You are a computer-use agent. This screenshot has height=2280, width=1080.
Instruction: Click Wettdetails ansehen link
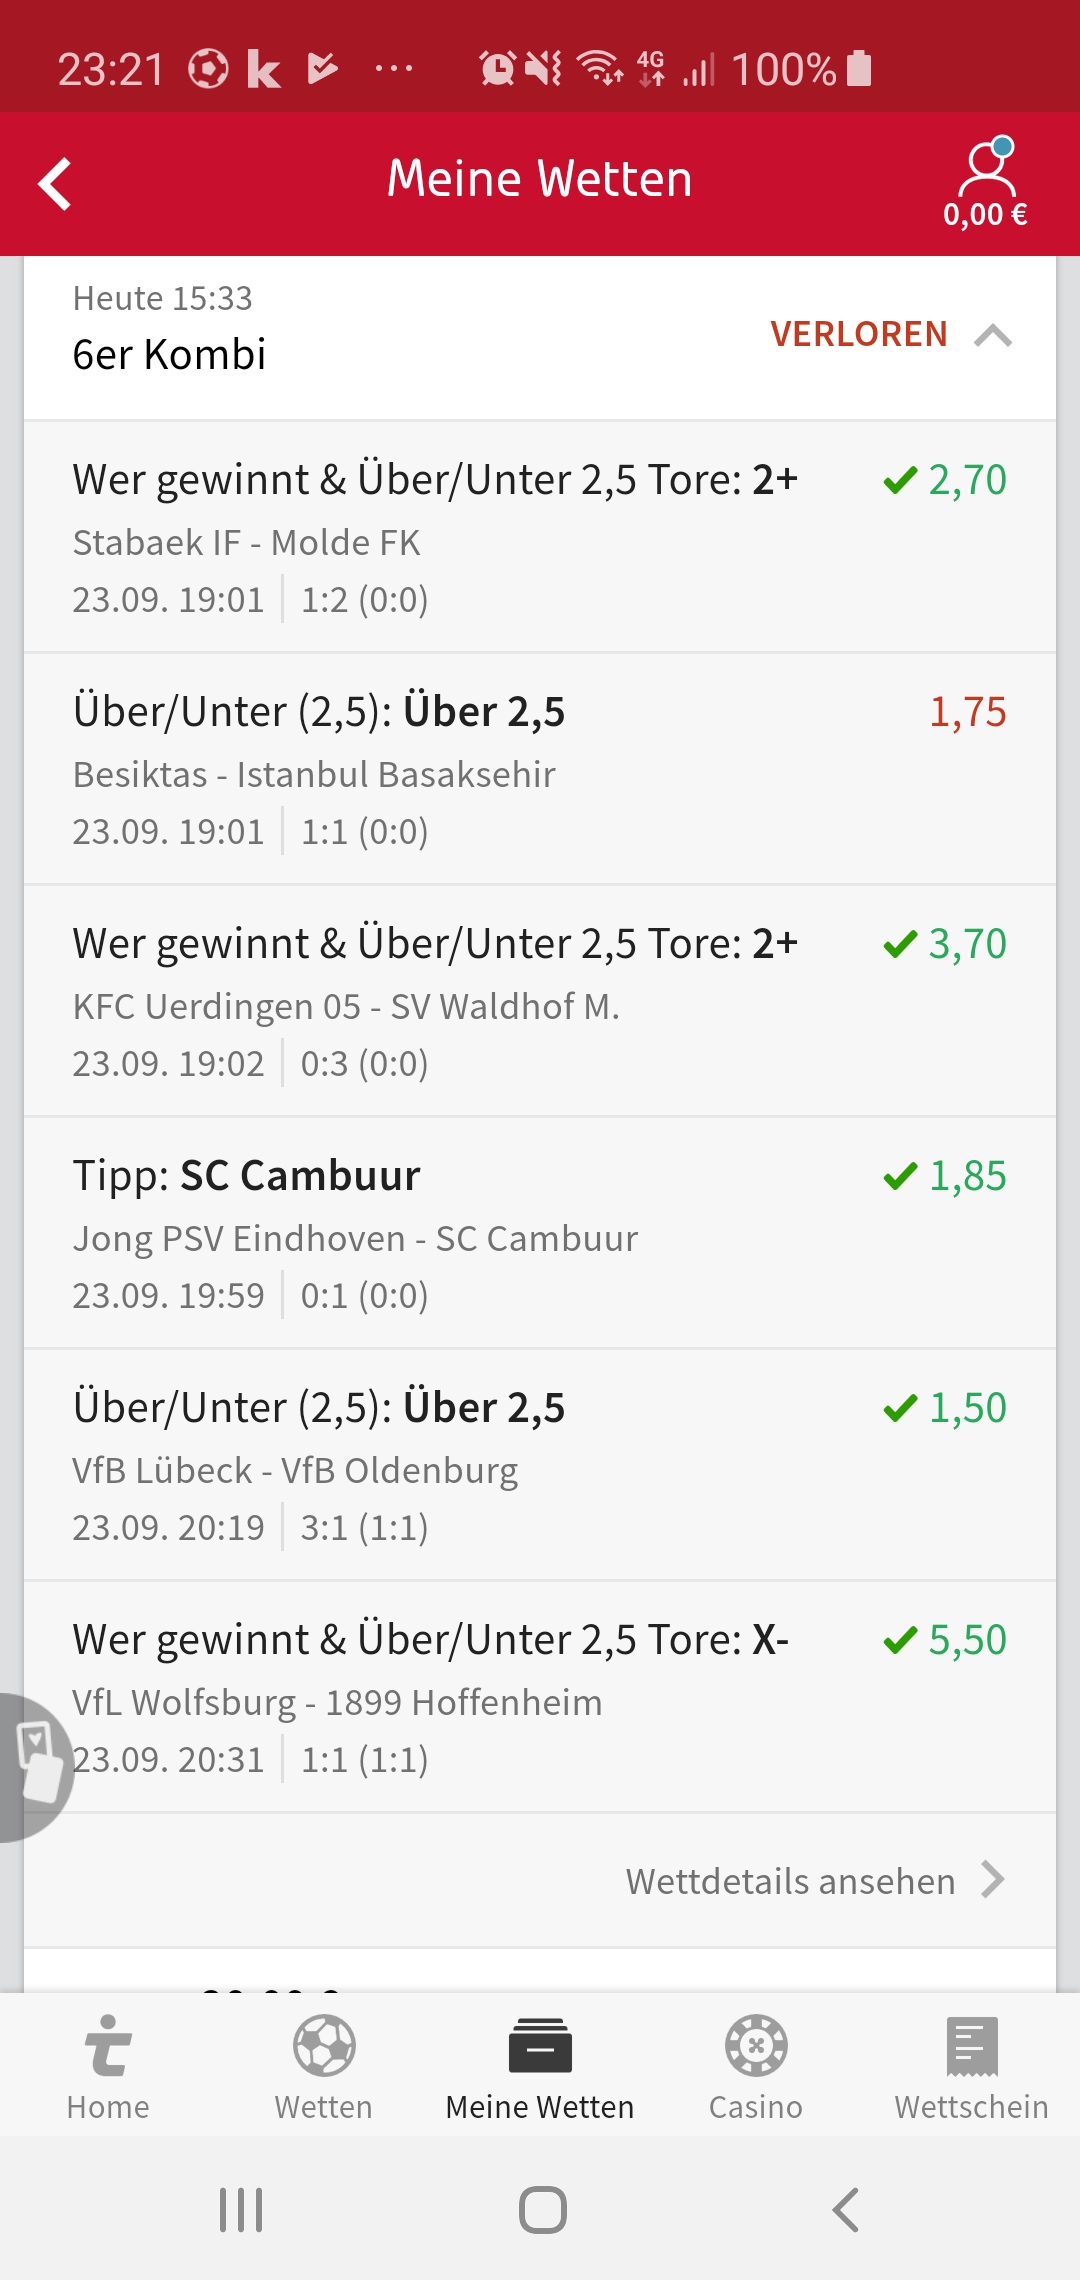click(x=790, y=1881)
